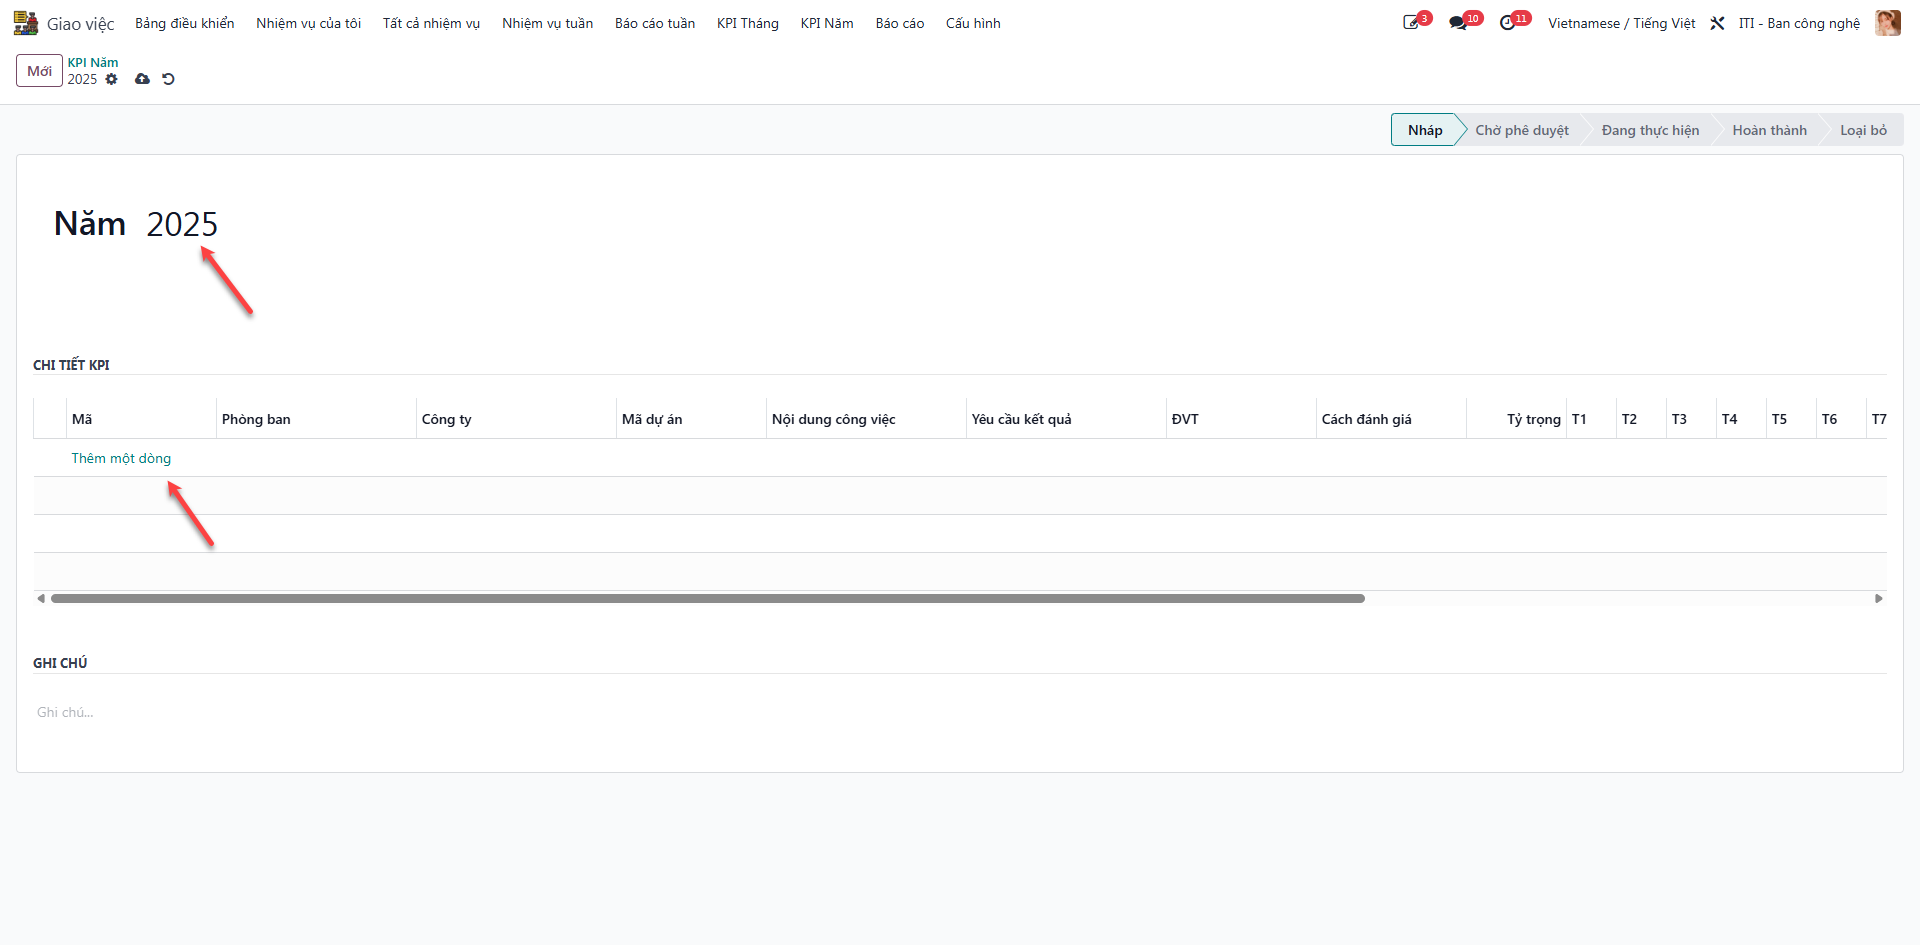This screenshot has height=945, width=1920.
Task: Open Nhiệm vụ của tôi menu
Action: 308,23
